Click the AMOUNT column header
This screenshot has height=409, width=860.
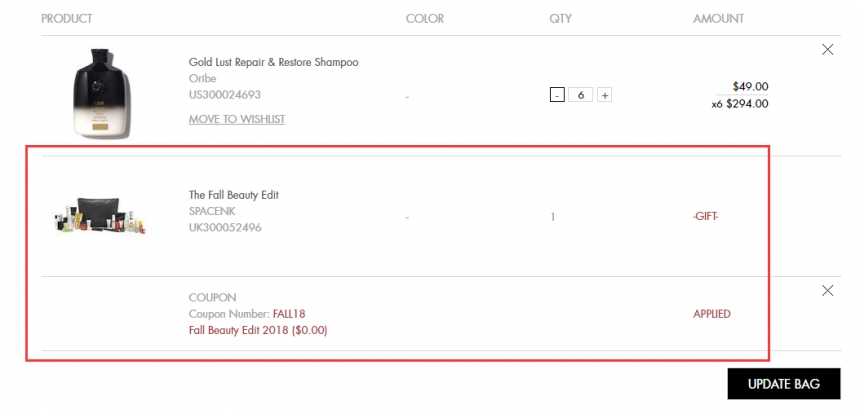click(x=718, y=19)
